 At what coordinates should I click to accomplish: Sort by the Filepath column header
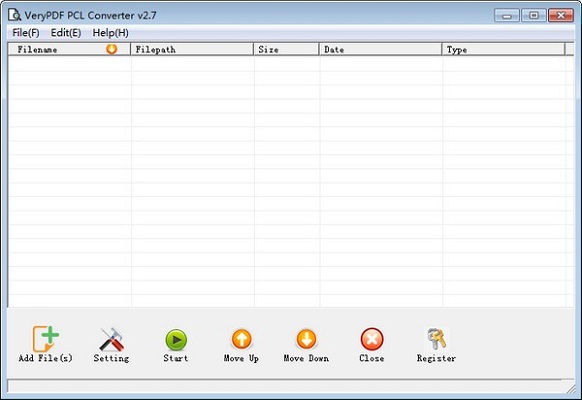[x=192, y=49]
